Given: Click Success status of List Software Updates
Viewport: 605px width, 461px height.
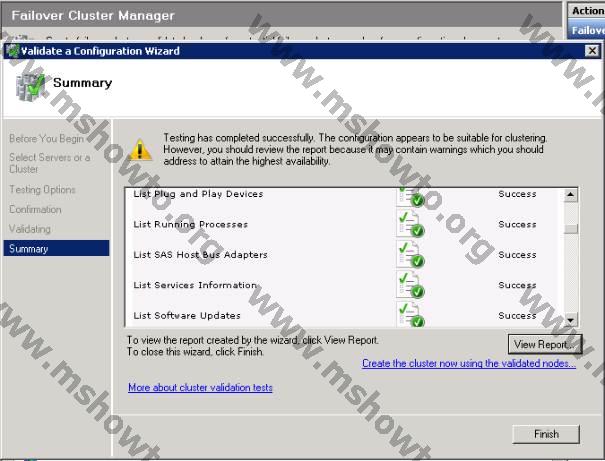Looking at the screenshot, I should point(517,316).
